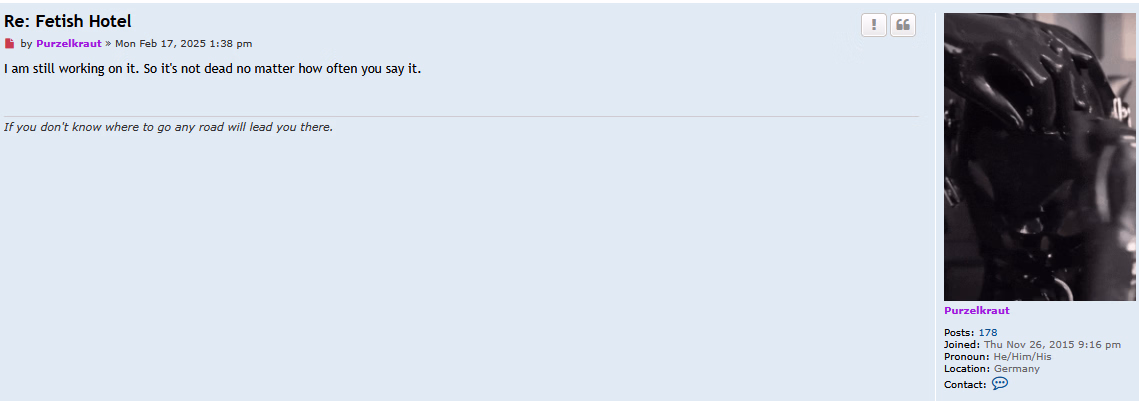View the user's 178 posts
This screenshot has width=1139, height=401.
[x=987, y=333]
